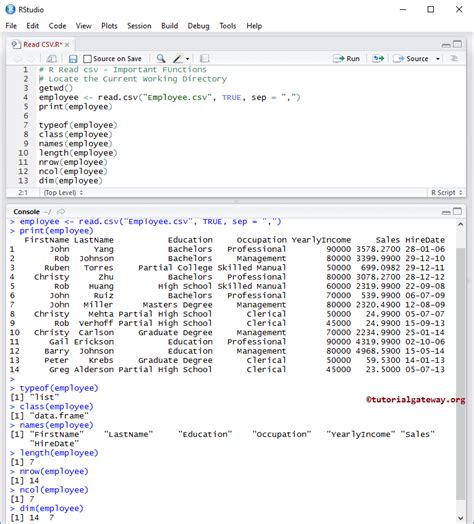Click the Run button

pyautogui.click(x=346, y=58)
